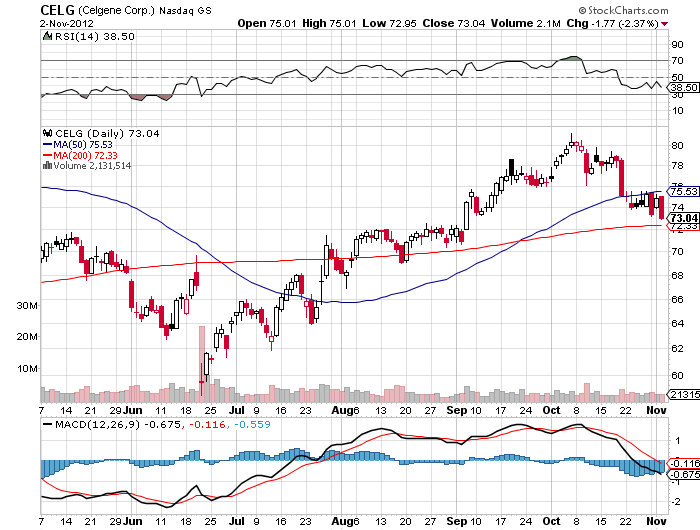The image size is (700, 530).
Task: Click the 73.04 closing price tag
Action: point(683,218)
